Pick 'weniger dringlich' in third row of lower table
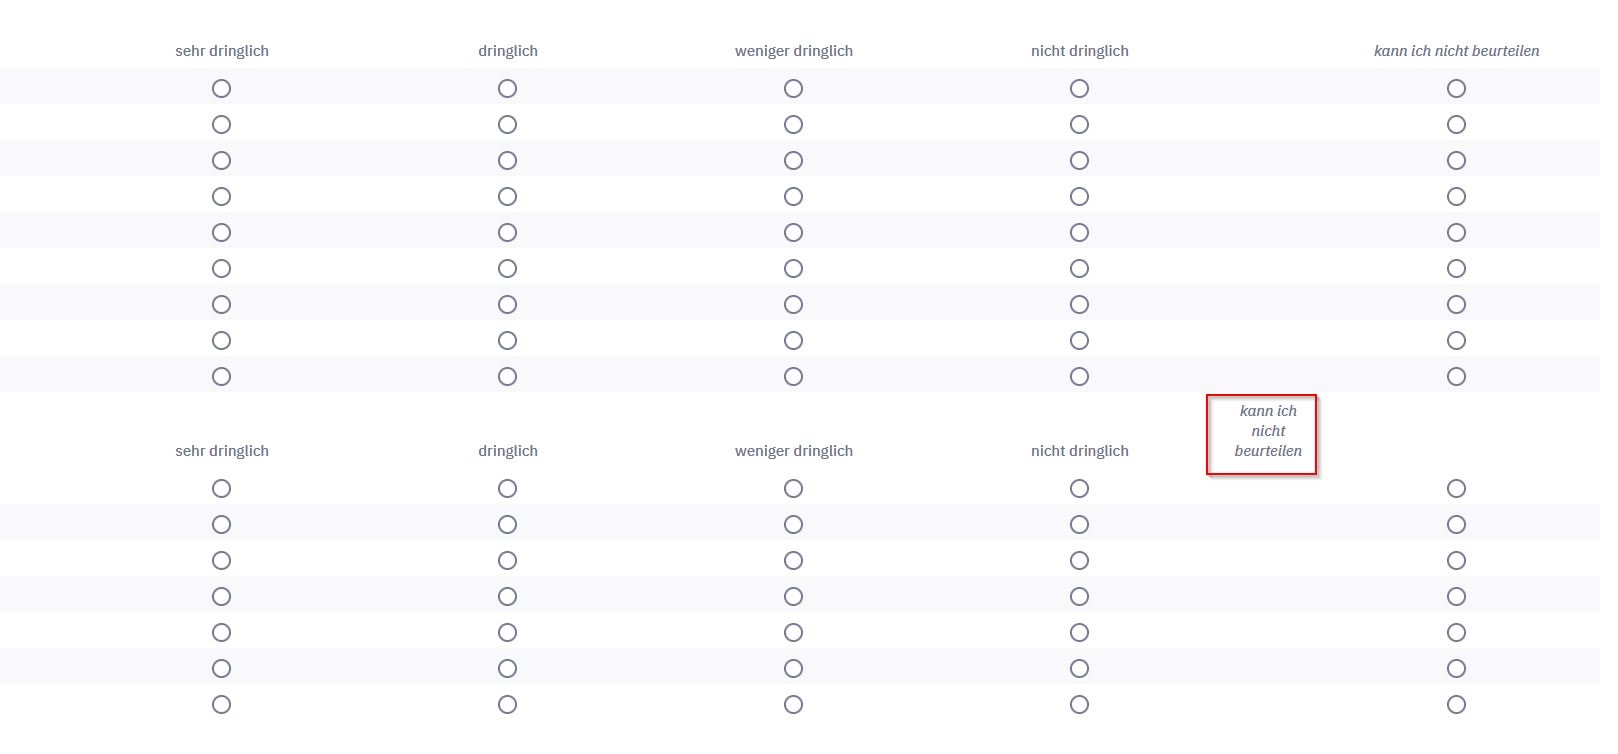1618x754 pixels. [793, 561]
